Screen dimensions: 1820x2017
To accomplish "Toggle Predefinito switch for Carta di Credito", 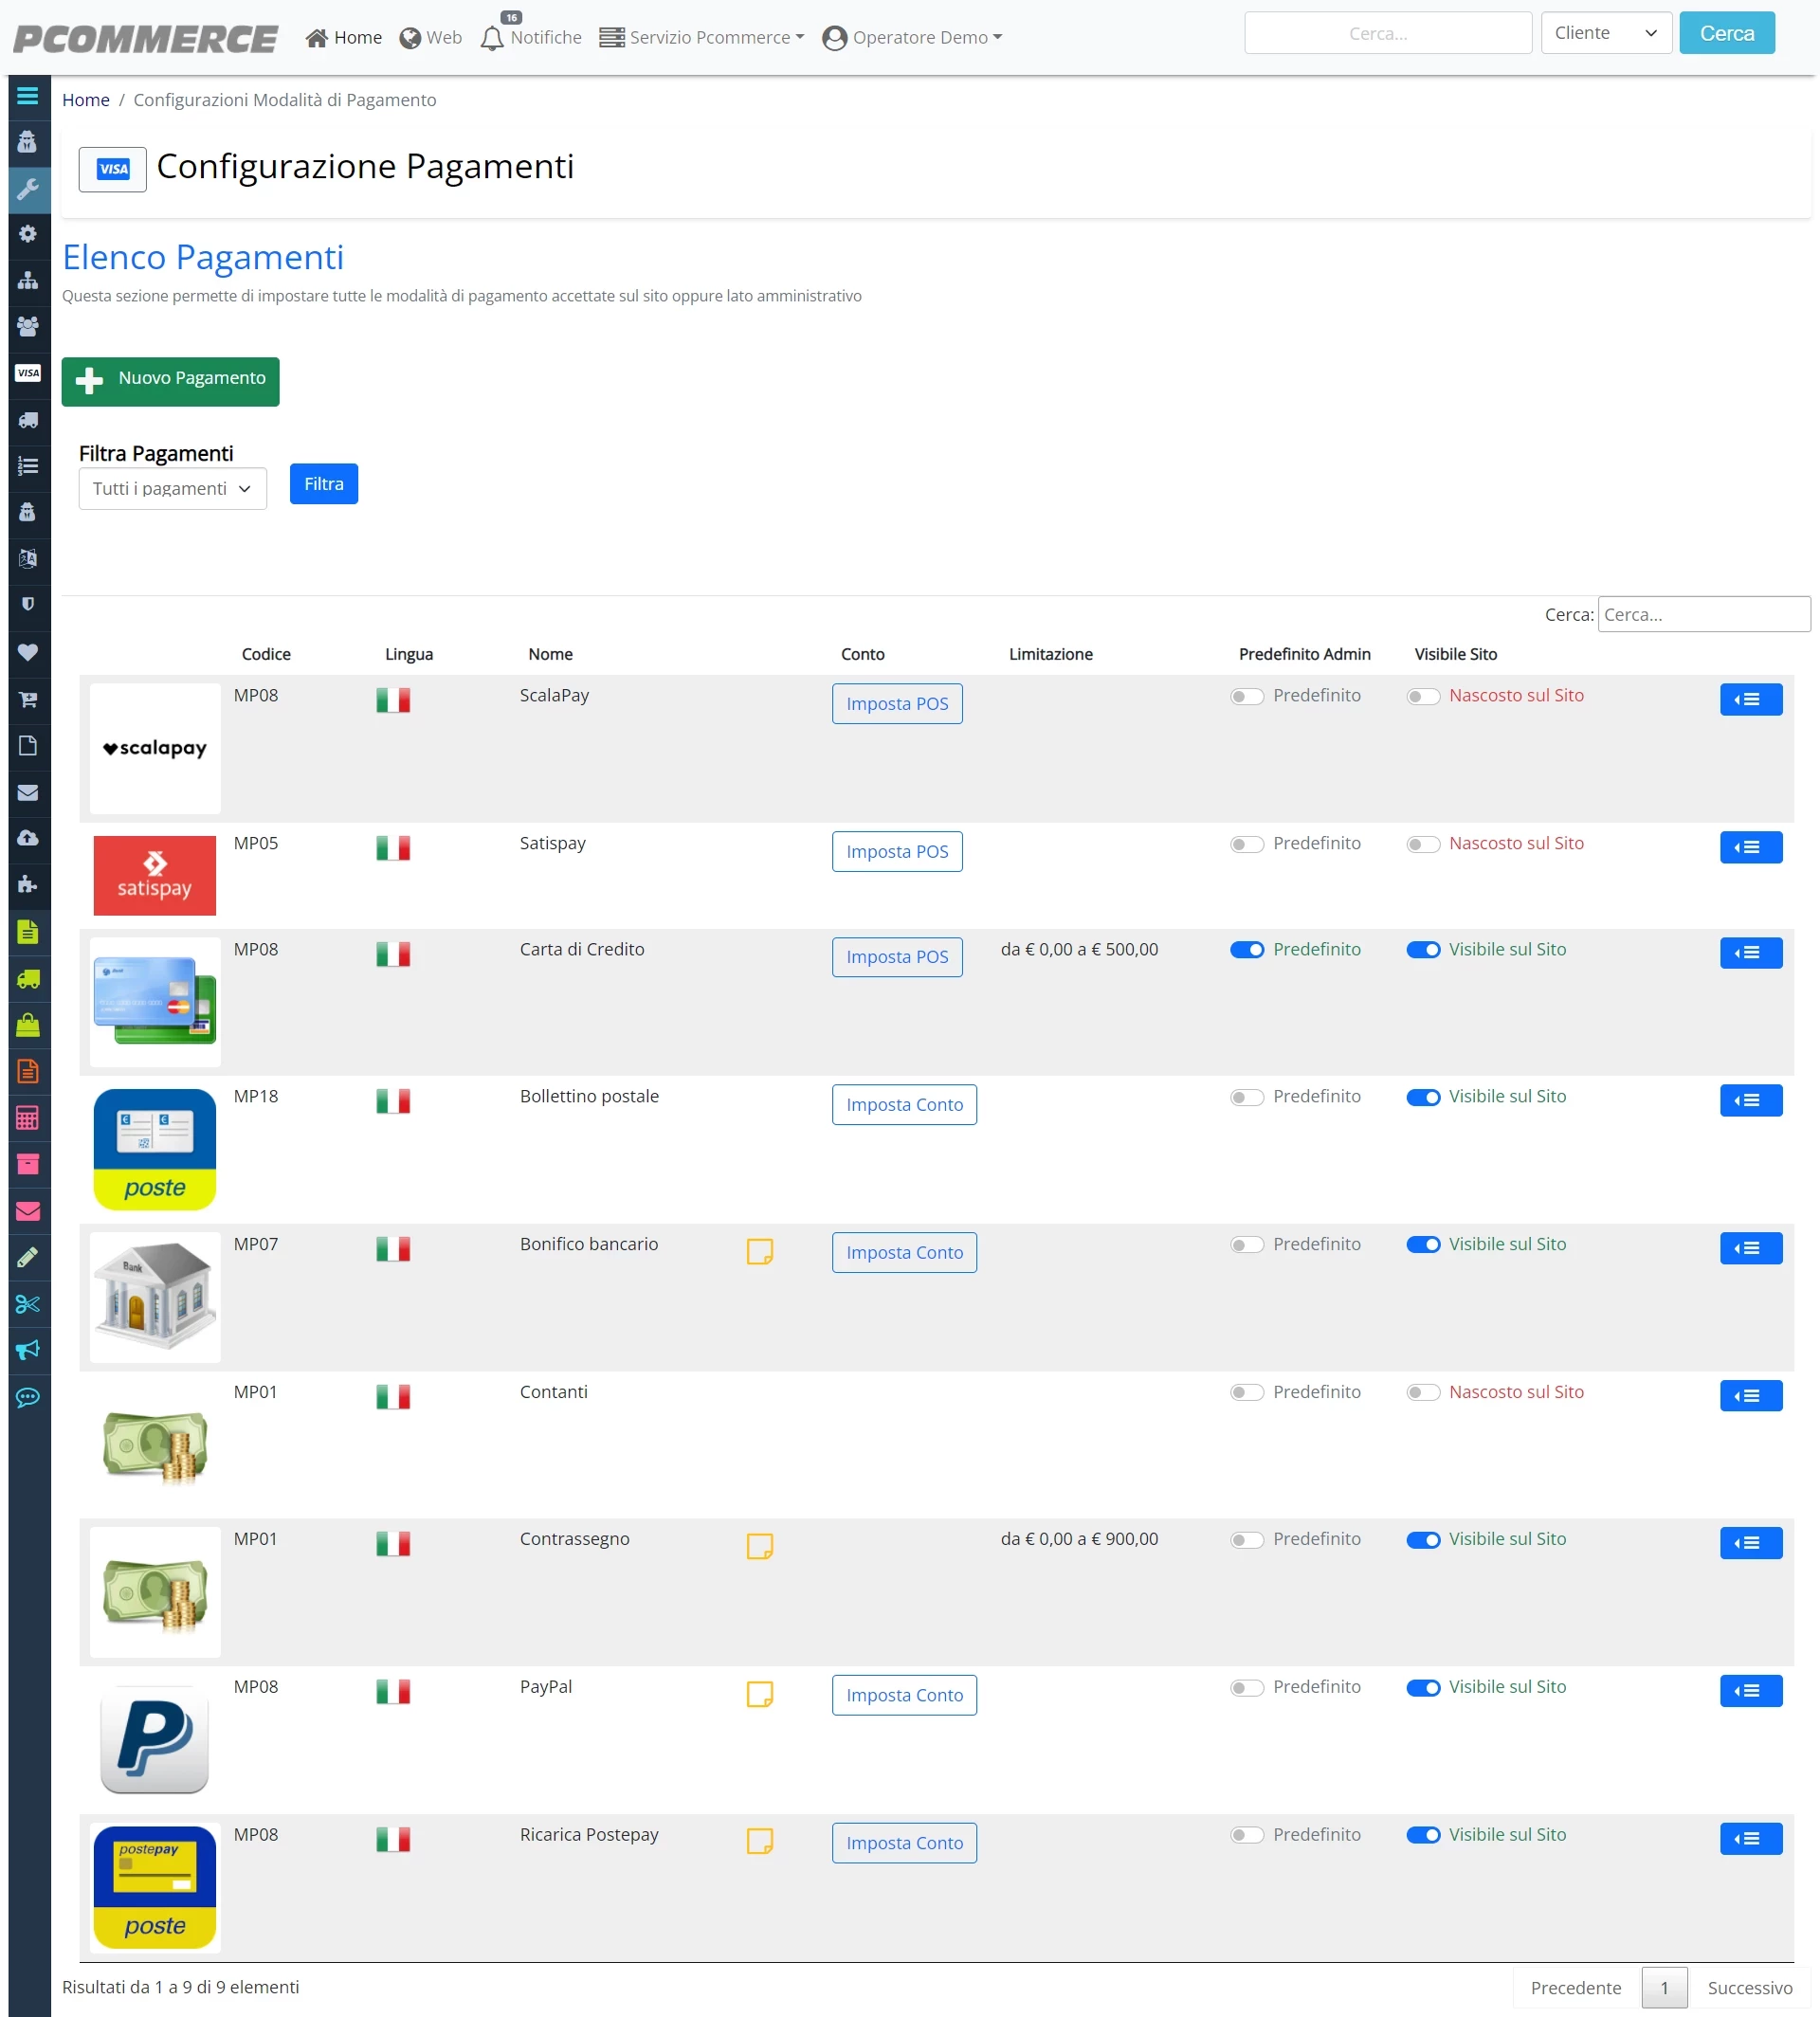I will click(x=1247, y=950).
